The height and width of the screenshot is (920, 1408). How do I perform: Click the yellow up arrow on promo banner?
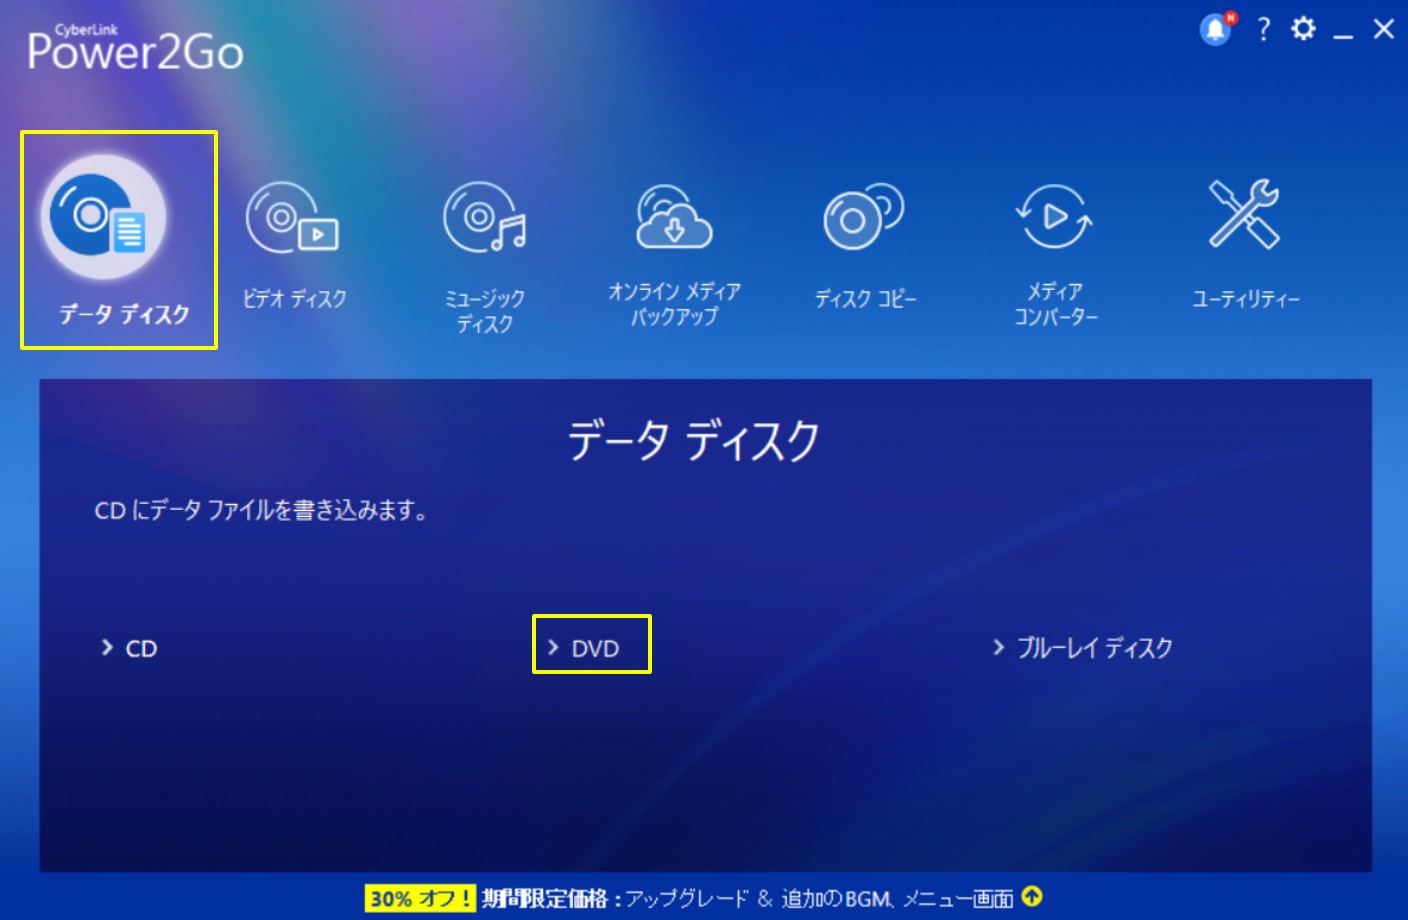click(1035, 896)
